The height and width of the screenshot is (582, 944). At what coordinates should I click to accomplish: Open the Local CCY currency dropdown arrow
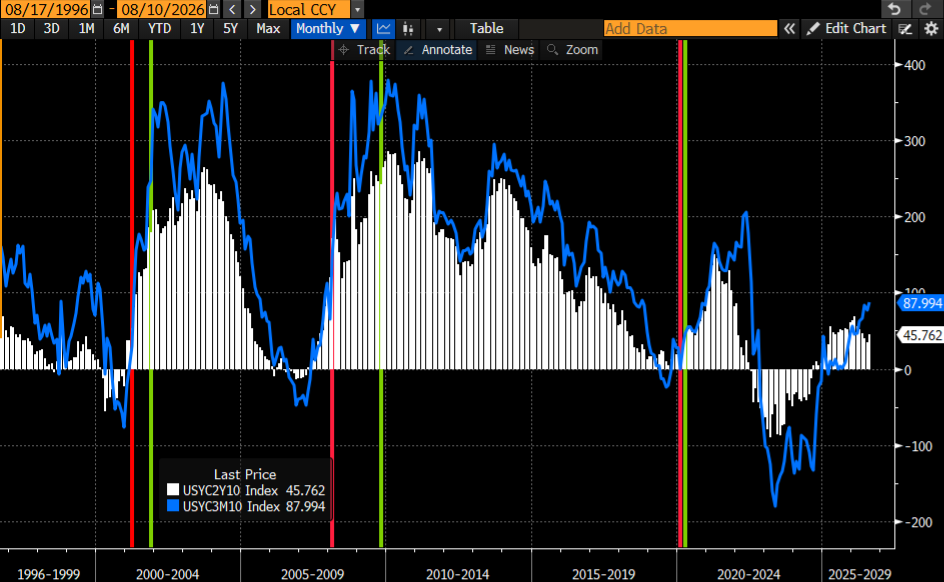coord(358,10)
